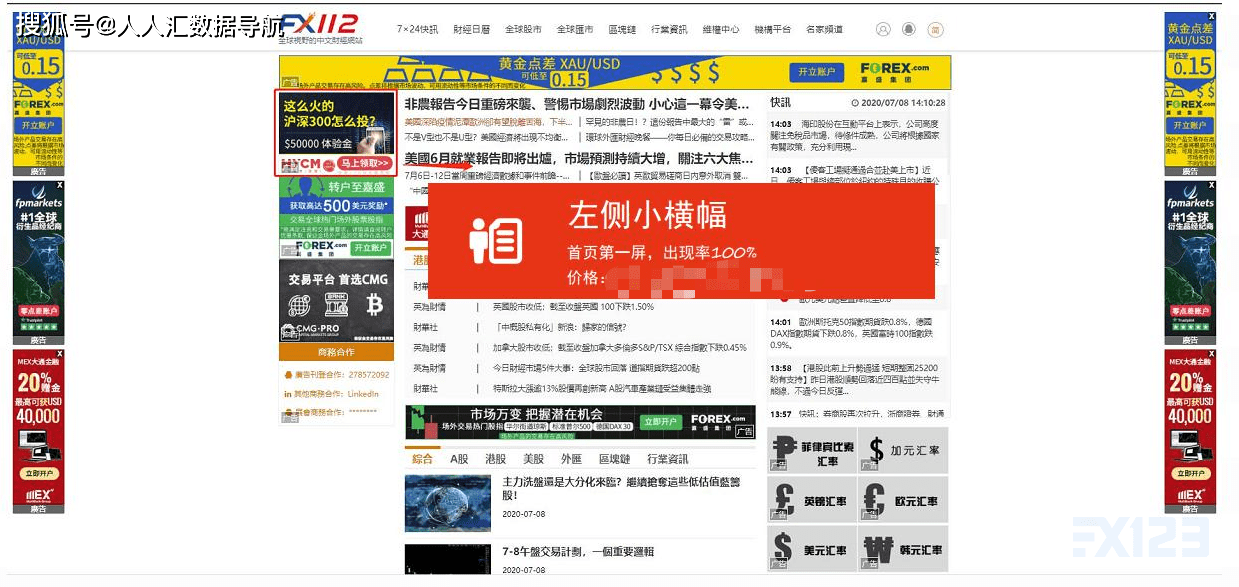Click 马上领取>> button in HYCM ad
The height and width of the screenshot is (587, 1239).
coord(364,163)
